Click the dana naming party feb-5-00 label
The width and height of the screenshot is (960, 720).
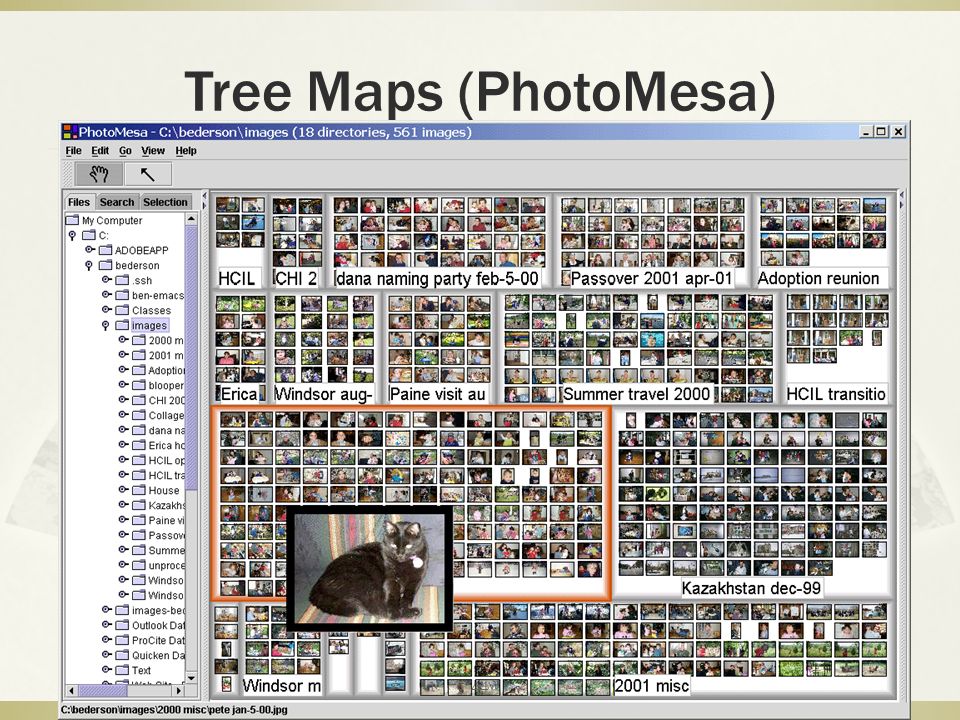point(437,279)
